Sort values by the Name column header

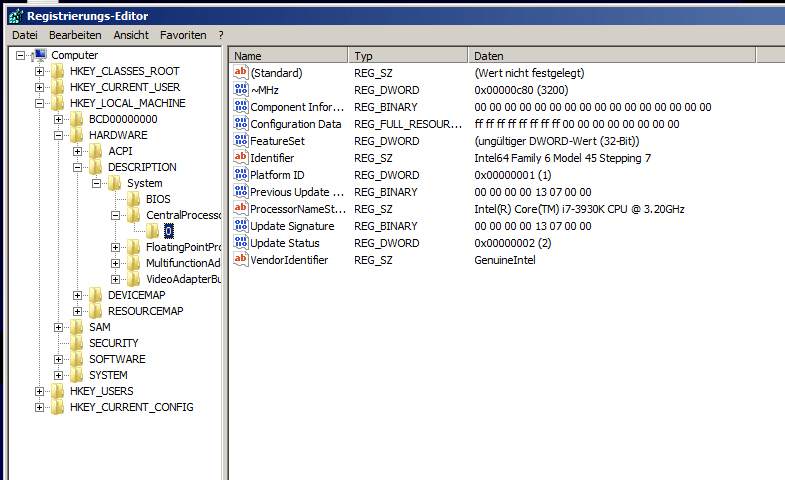pos(289,56)
